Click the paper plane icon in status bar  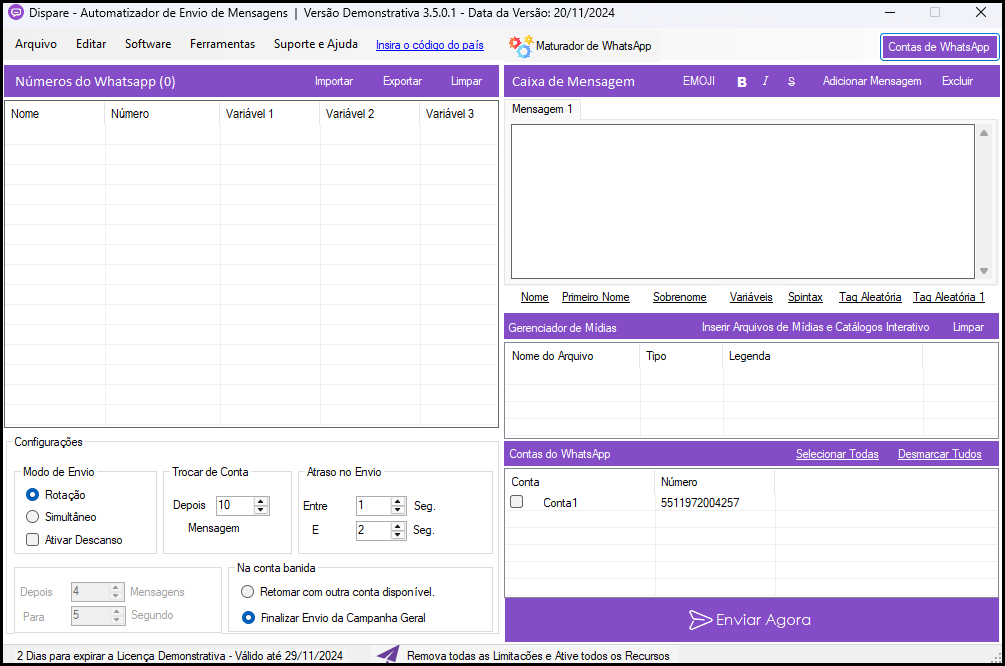click(388, 654)
